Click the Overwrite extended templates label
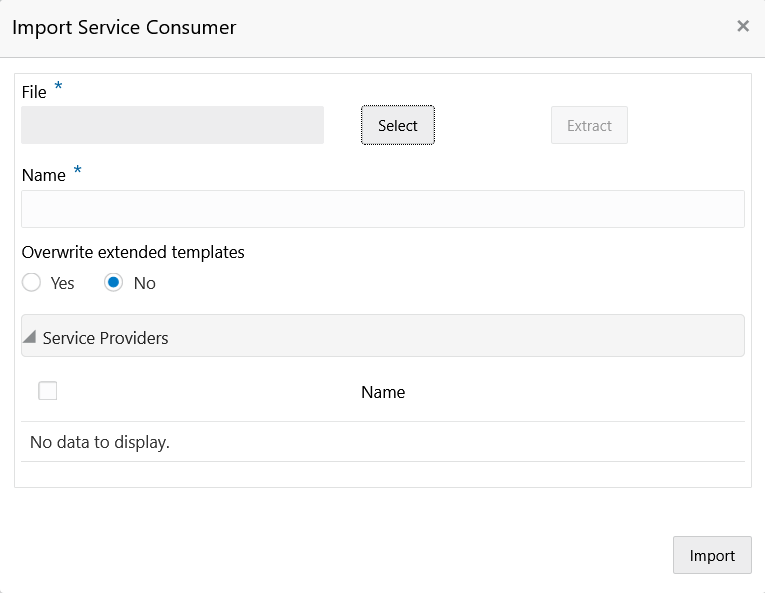765x593 pixels. (x=133, y=252)
